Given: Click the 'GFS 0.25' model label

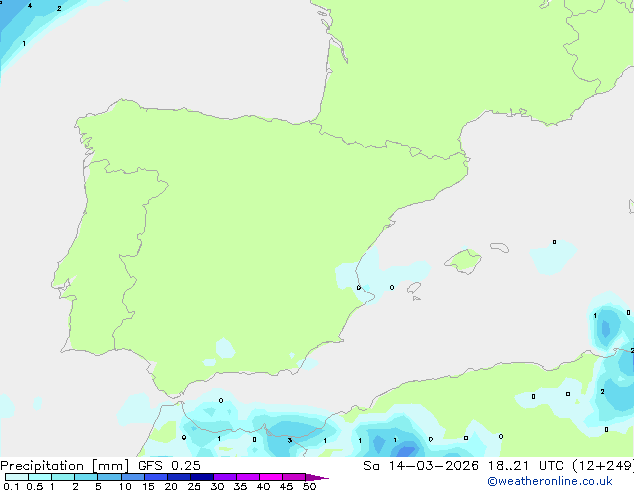Looking at the screenshot, I should click(169, 466).
